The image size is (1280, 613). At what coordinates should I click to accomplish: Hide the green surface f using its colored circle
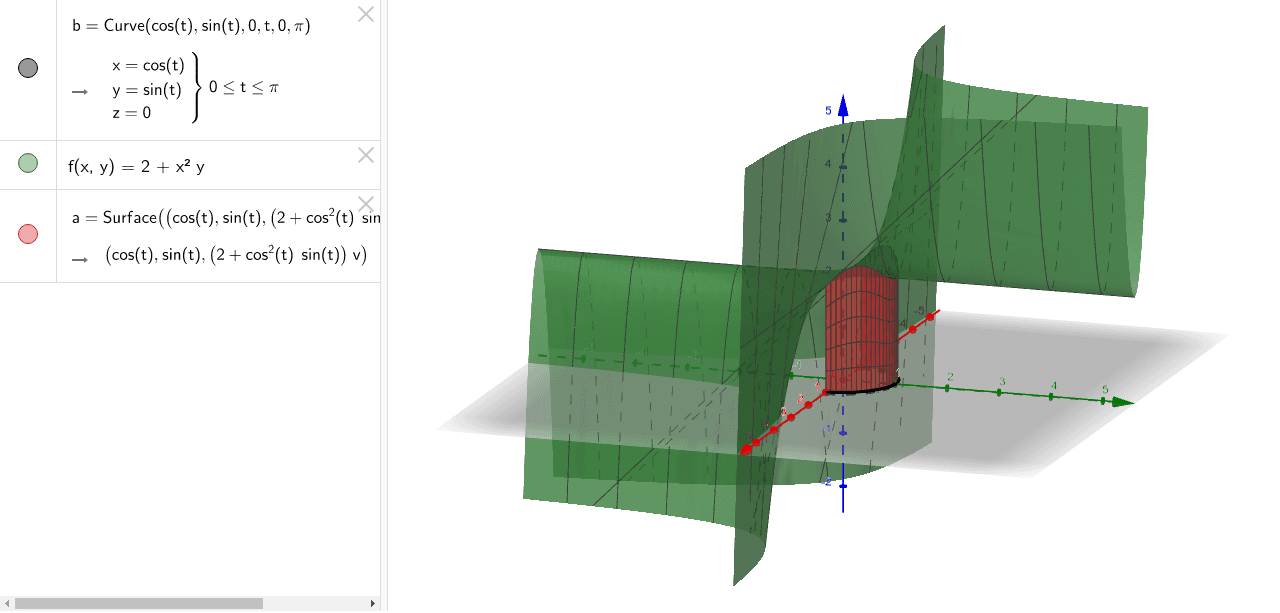click(x=28, y=163)
